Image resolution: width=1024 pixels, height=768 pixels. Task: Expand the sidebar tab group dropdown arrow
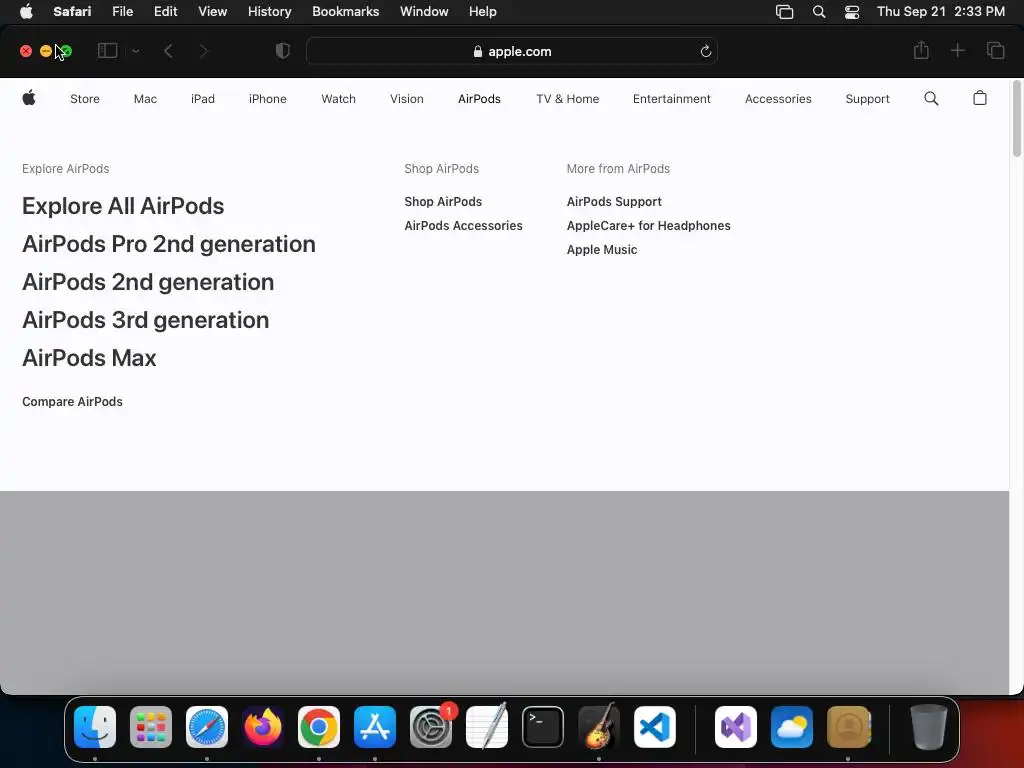pos(136,51)
